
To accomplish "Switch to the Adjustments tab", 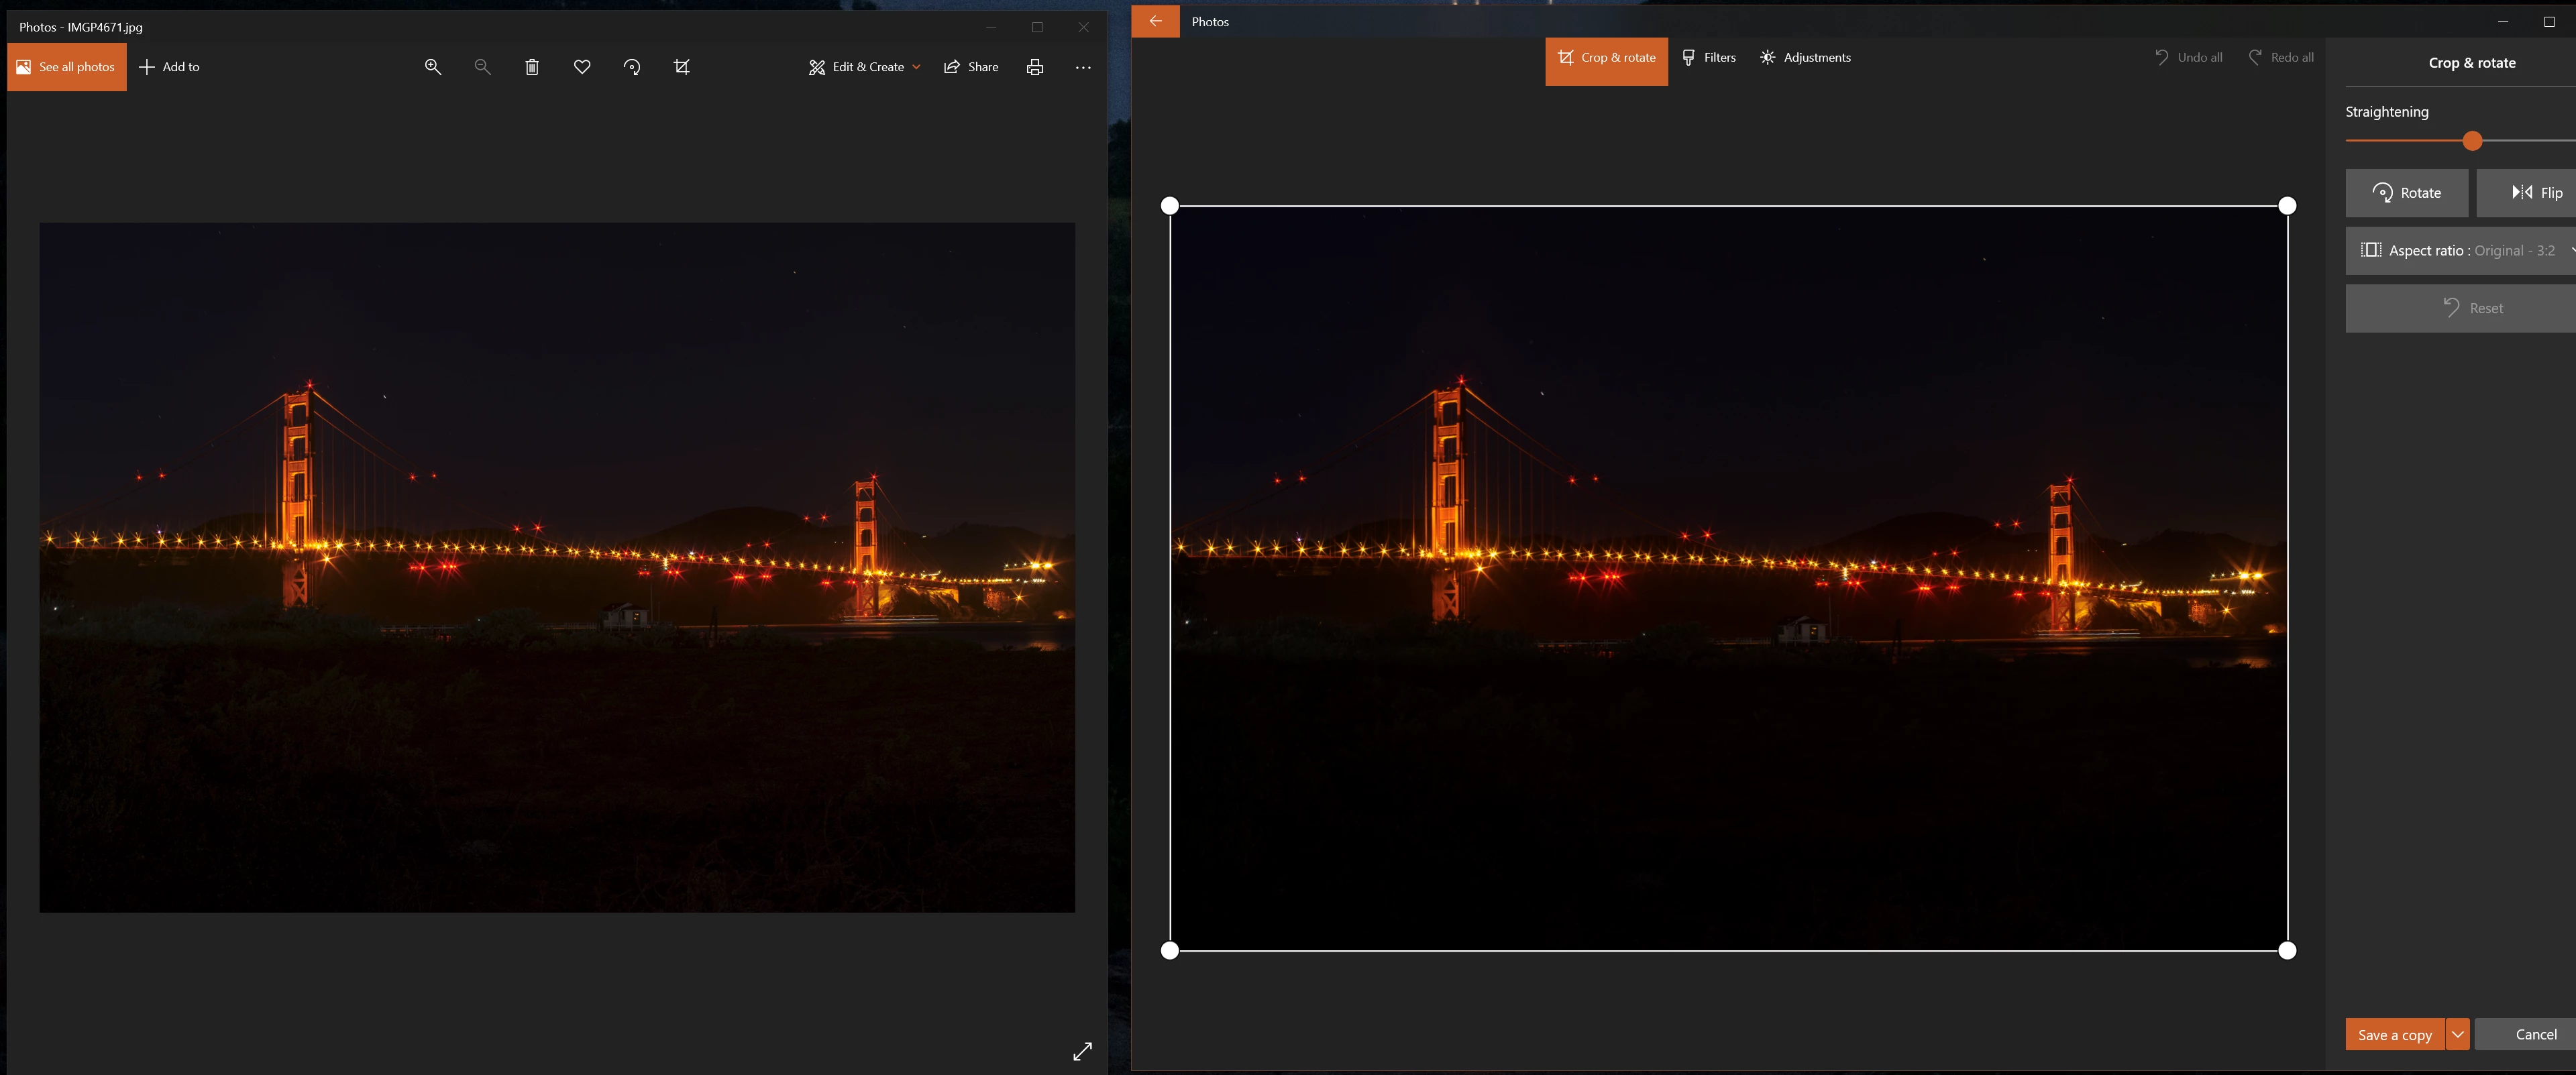I will tap(1806, 58).
